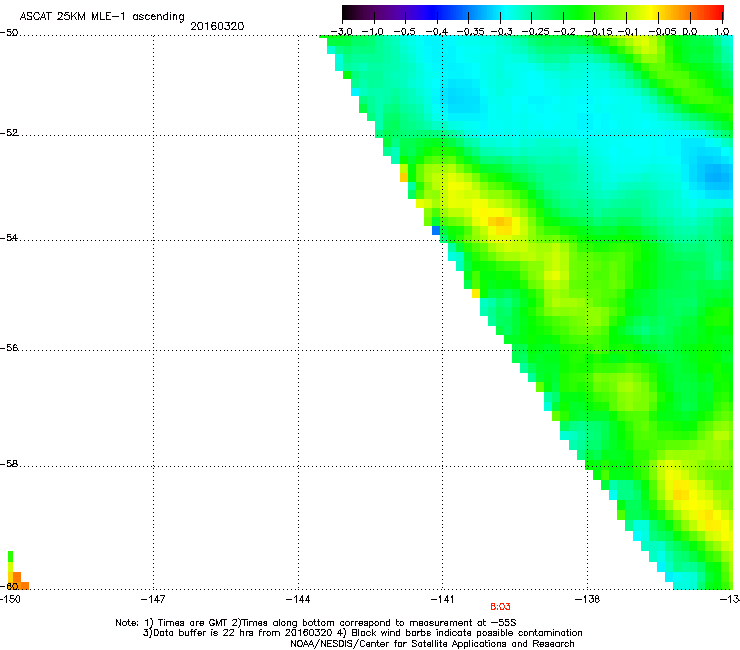The height and width of the screenshot is (650, 740).
Task: Click the black end of the colorbar
Action: 349,12
